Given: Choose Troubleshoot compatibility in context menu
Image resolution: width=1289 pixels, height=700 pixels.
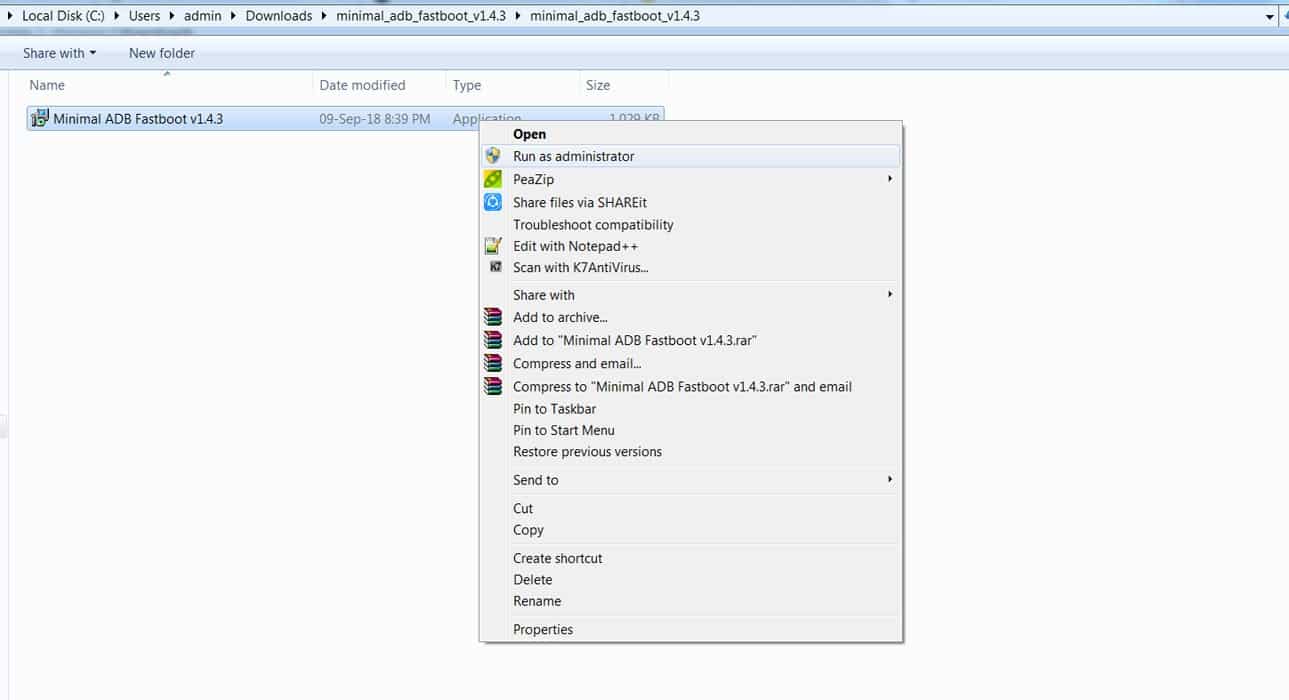Looking at the screenshot, I should coord(593,225).
